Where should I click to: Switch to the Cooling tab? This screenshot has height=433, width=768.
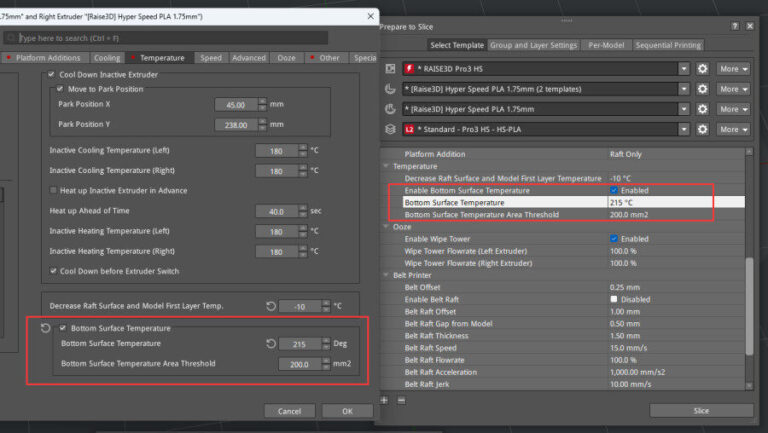click(x=107, y=58)
